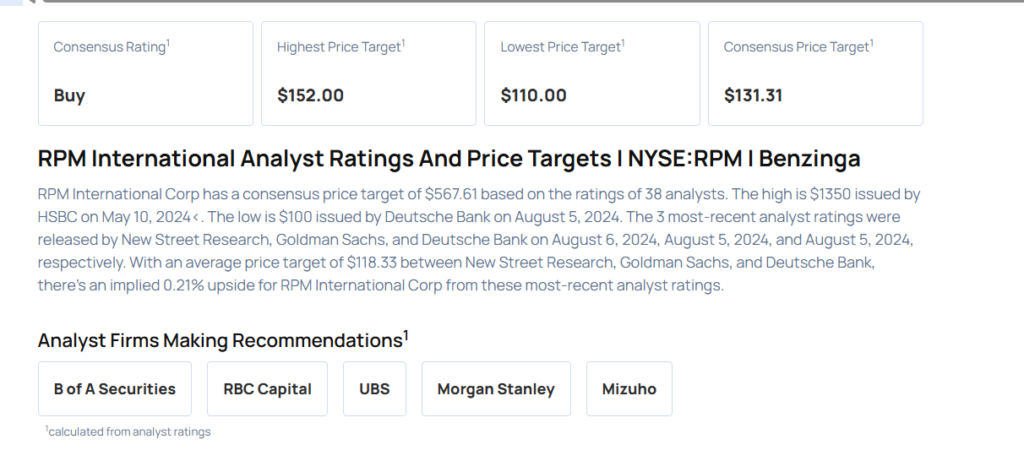Image resolution: width=1024 pixels, height=450 pixels.
Task: Click the footnote superscript after Highest Price Target
Action: (x=403, y=43)
